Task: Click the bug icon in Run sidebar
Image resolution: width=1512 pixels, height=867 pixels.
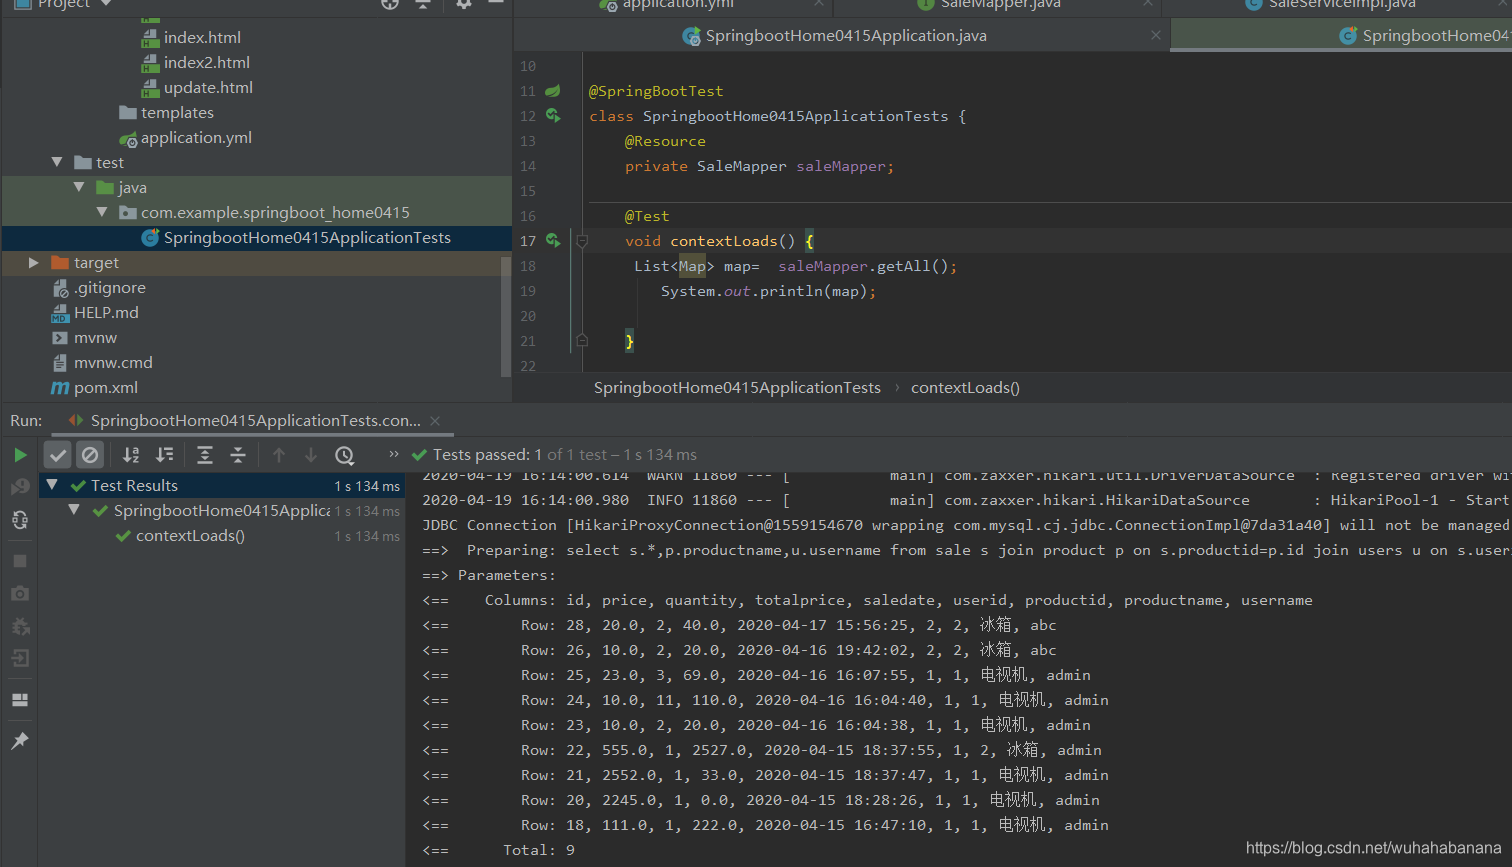Action: (20, 626)
